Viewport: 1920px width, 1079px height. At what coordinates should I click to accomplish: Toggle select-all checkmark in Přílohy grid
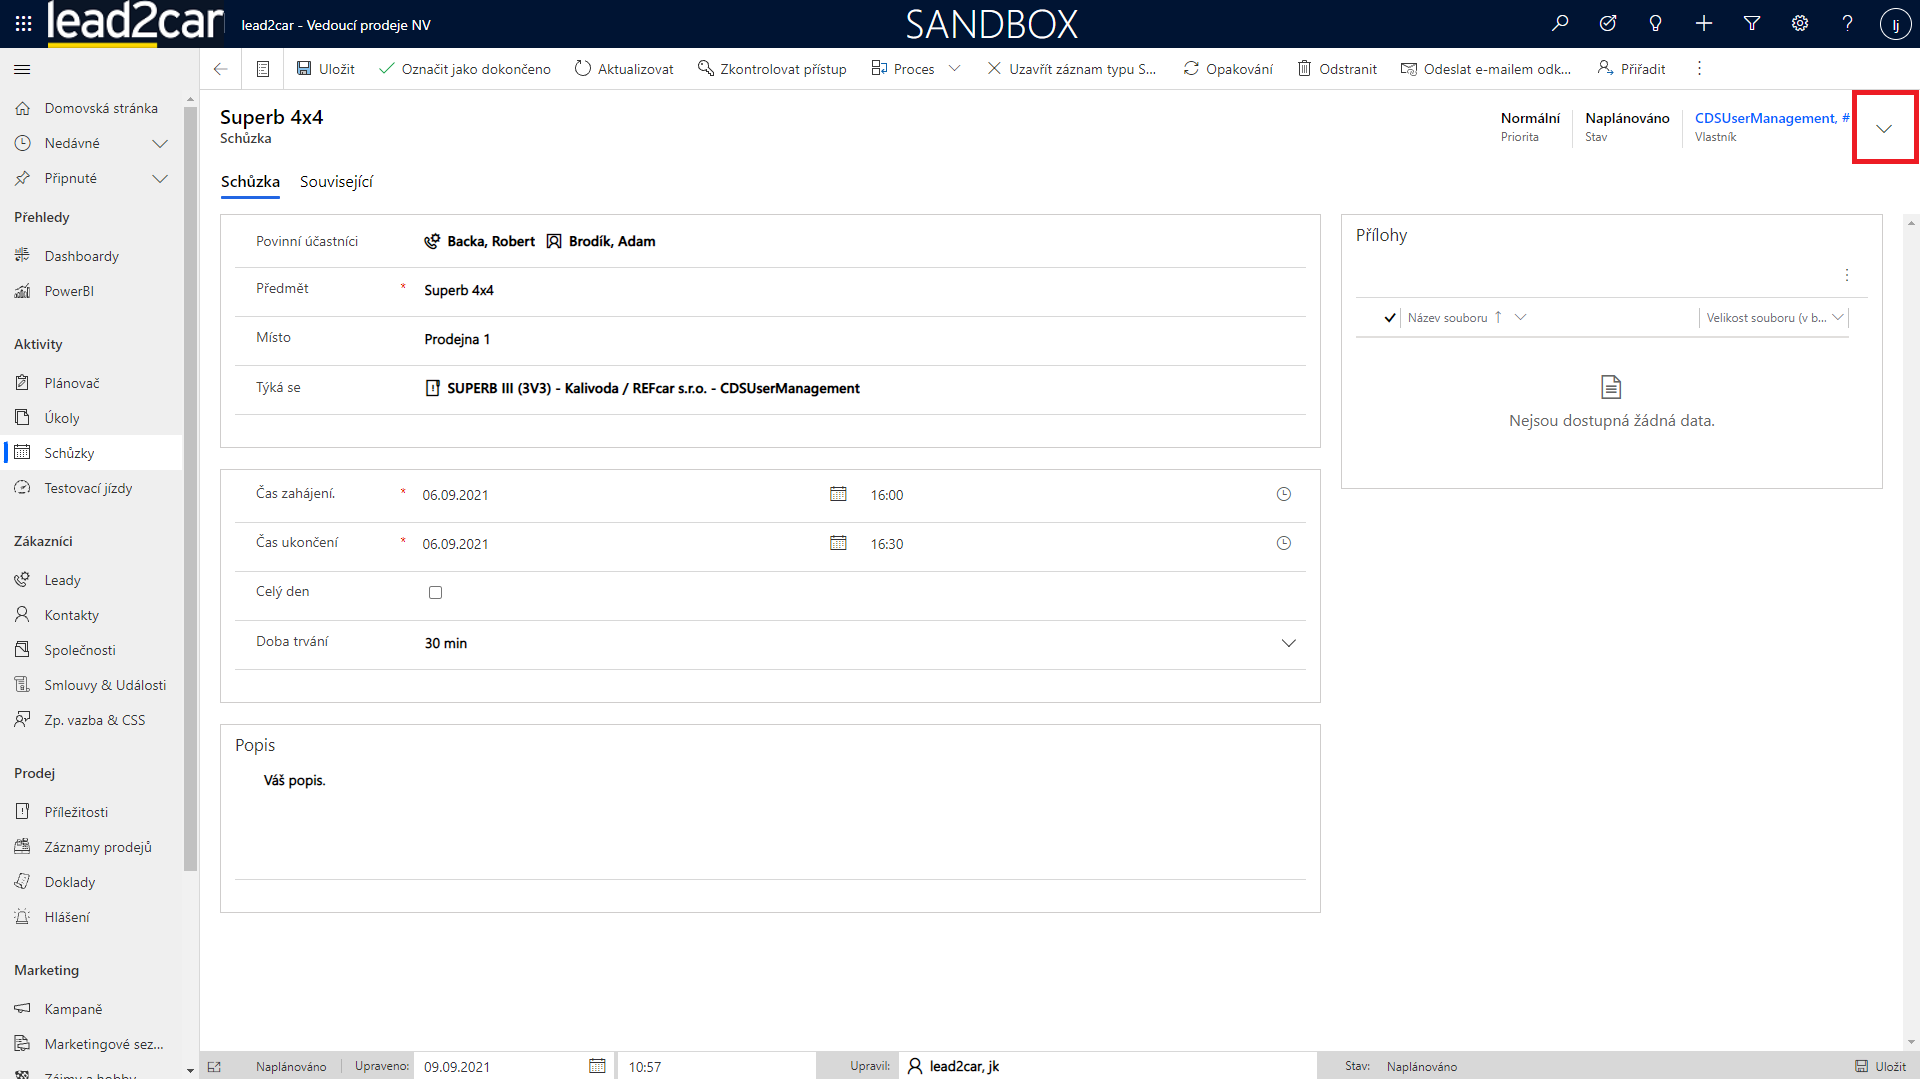pos(1389,318)
